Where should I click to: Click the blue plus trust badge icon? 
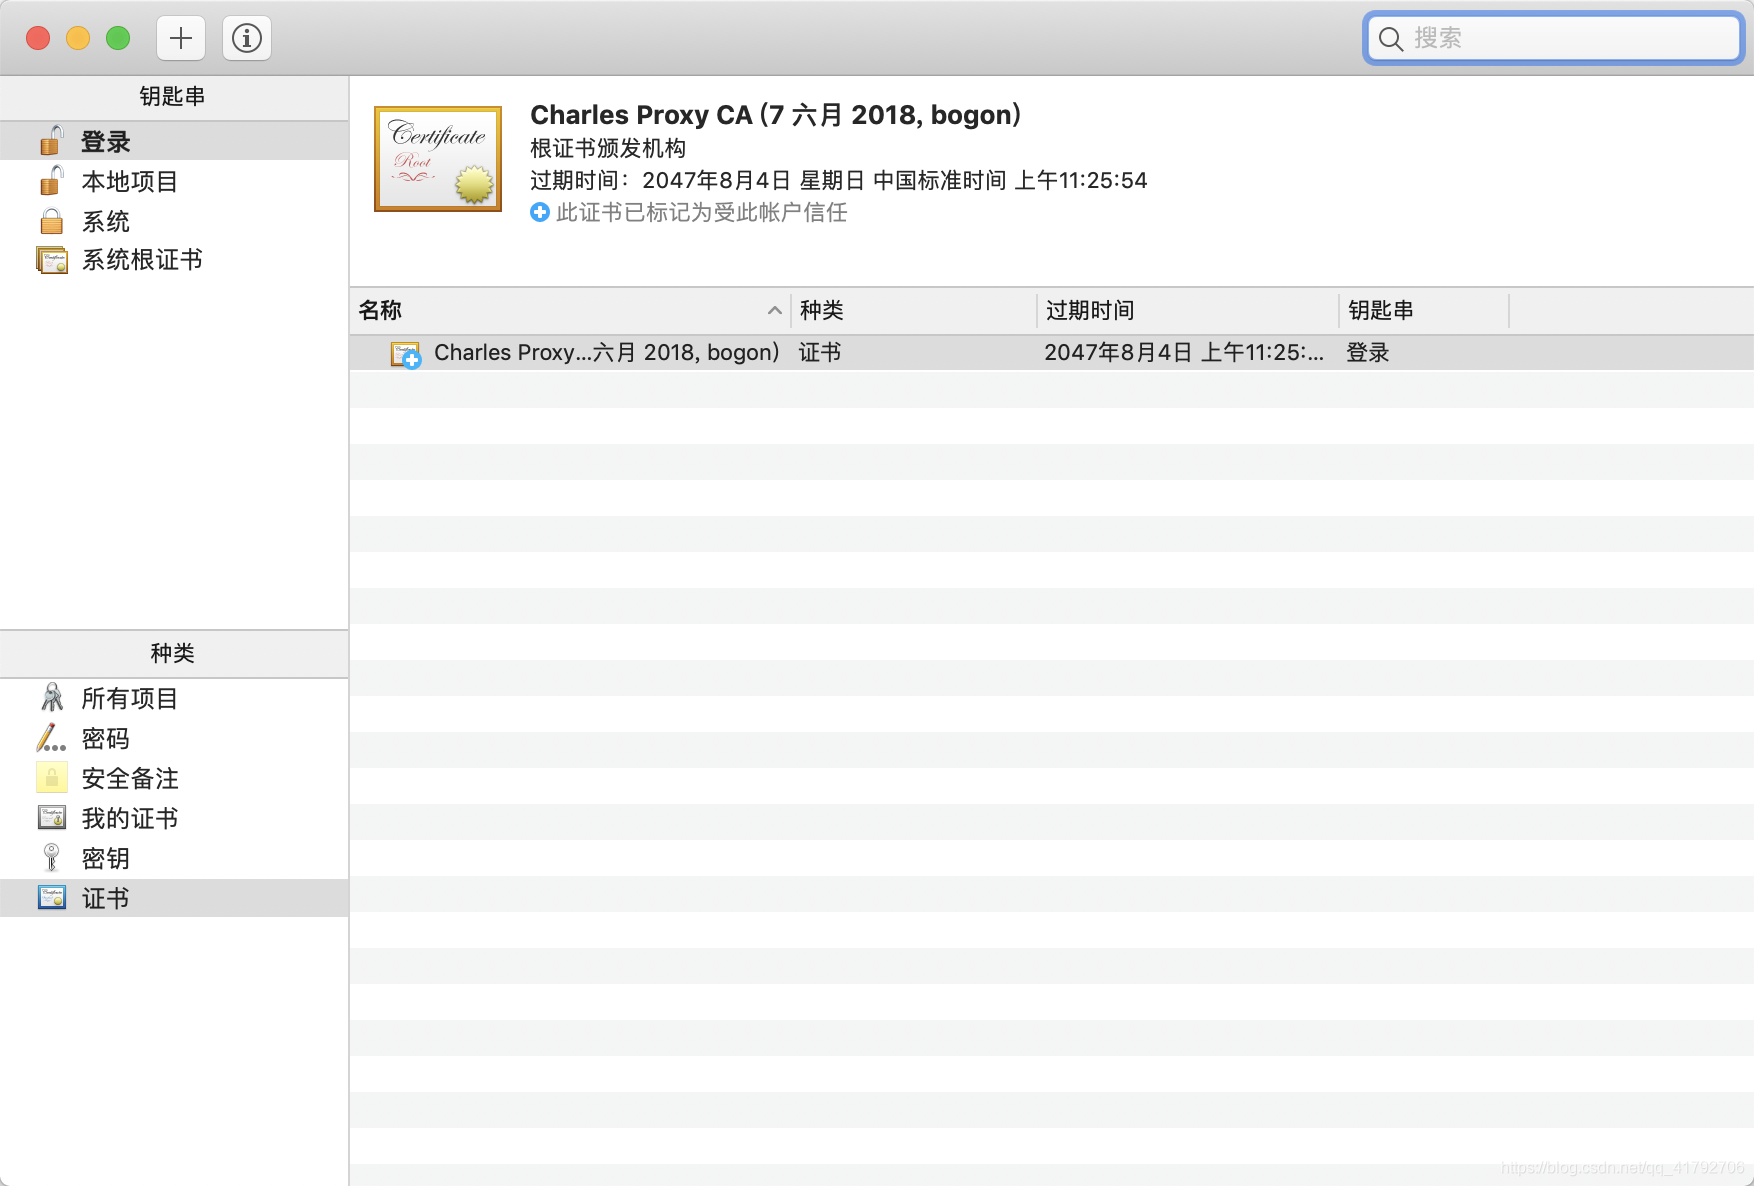click(x=540, y=212)
